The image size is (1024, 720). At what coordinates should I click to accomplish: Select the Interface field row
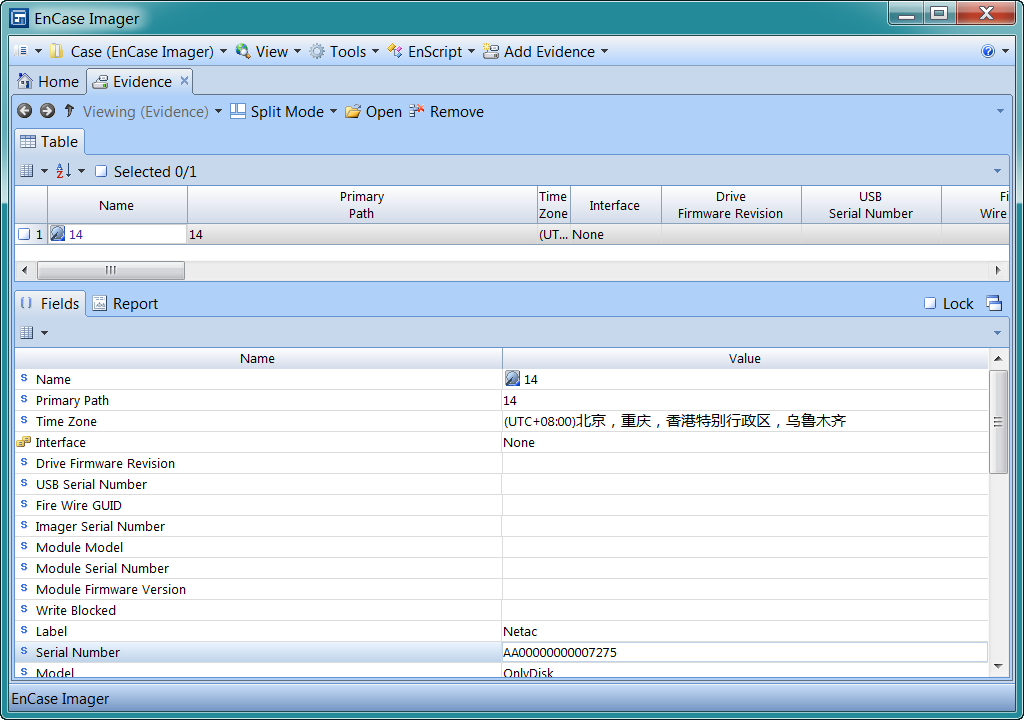[502, 442]
